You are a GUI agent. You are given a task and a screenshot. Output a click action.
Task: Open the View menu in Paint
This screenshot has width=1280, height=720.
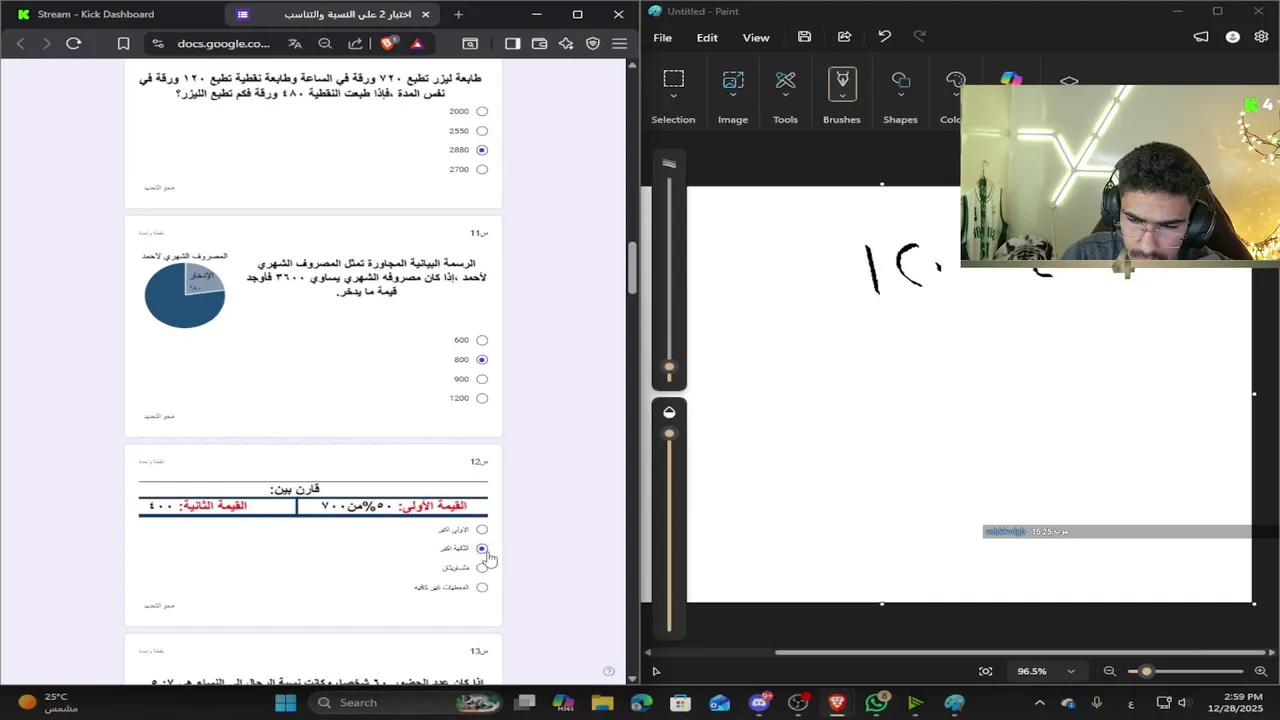[x=756, y=37]
